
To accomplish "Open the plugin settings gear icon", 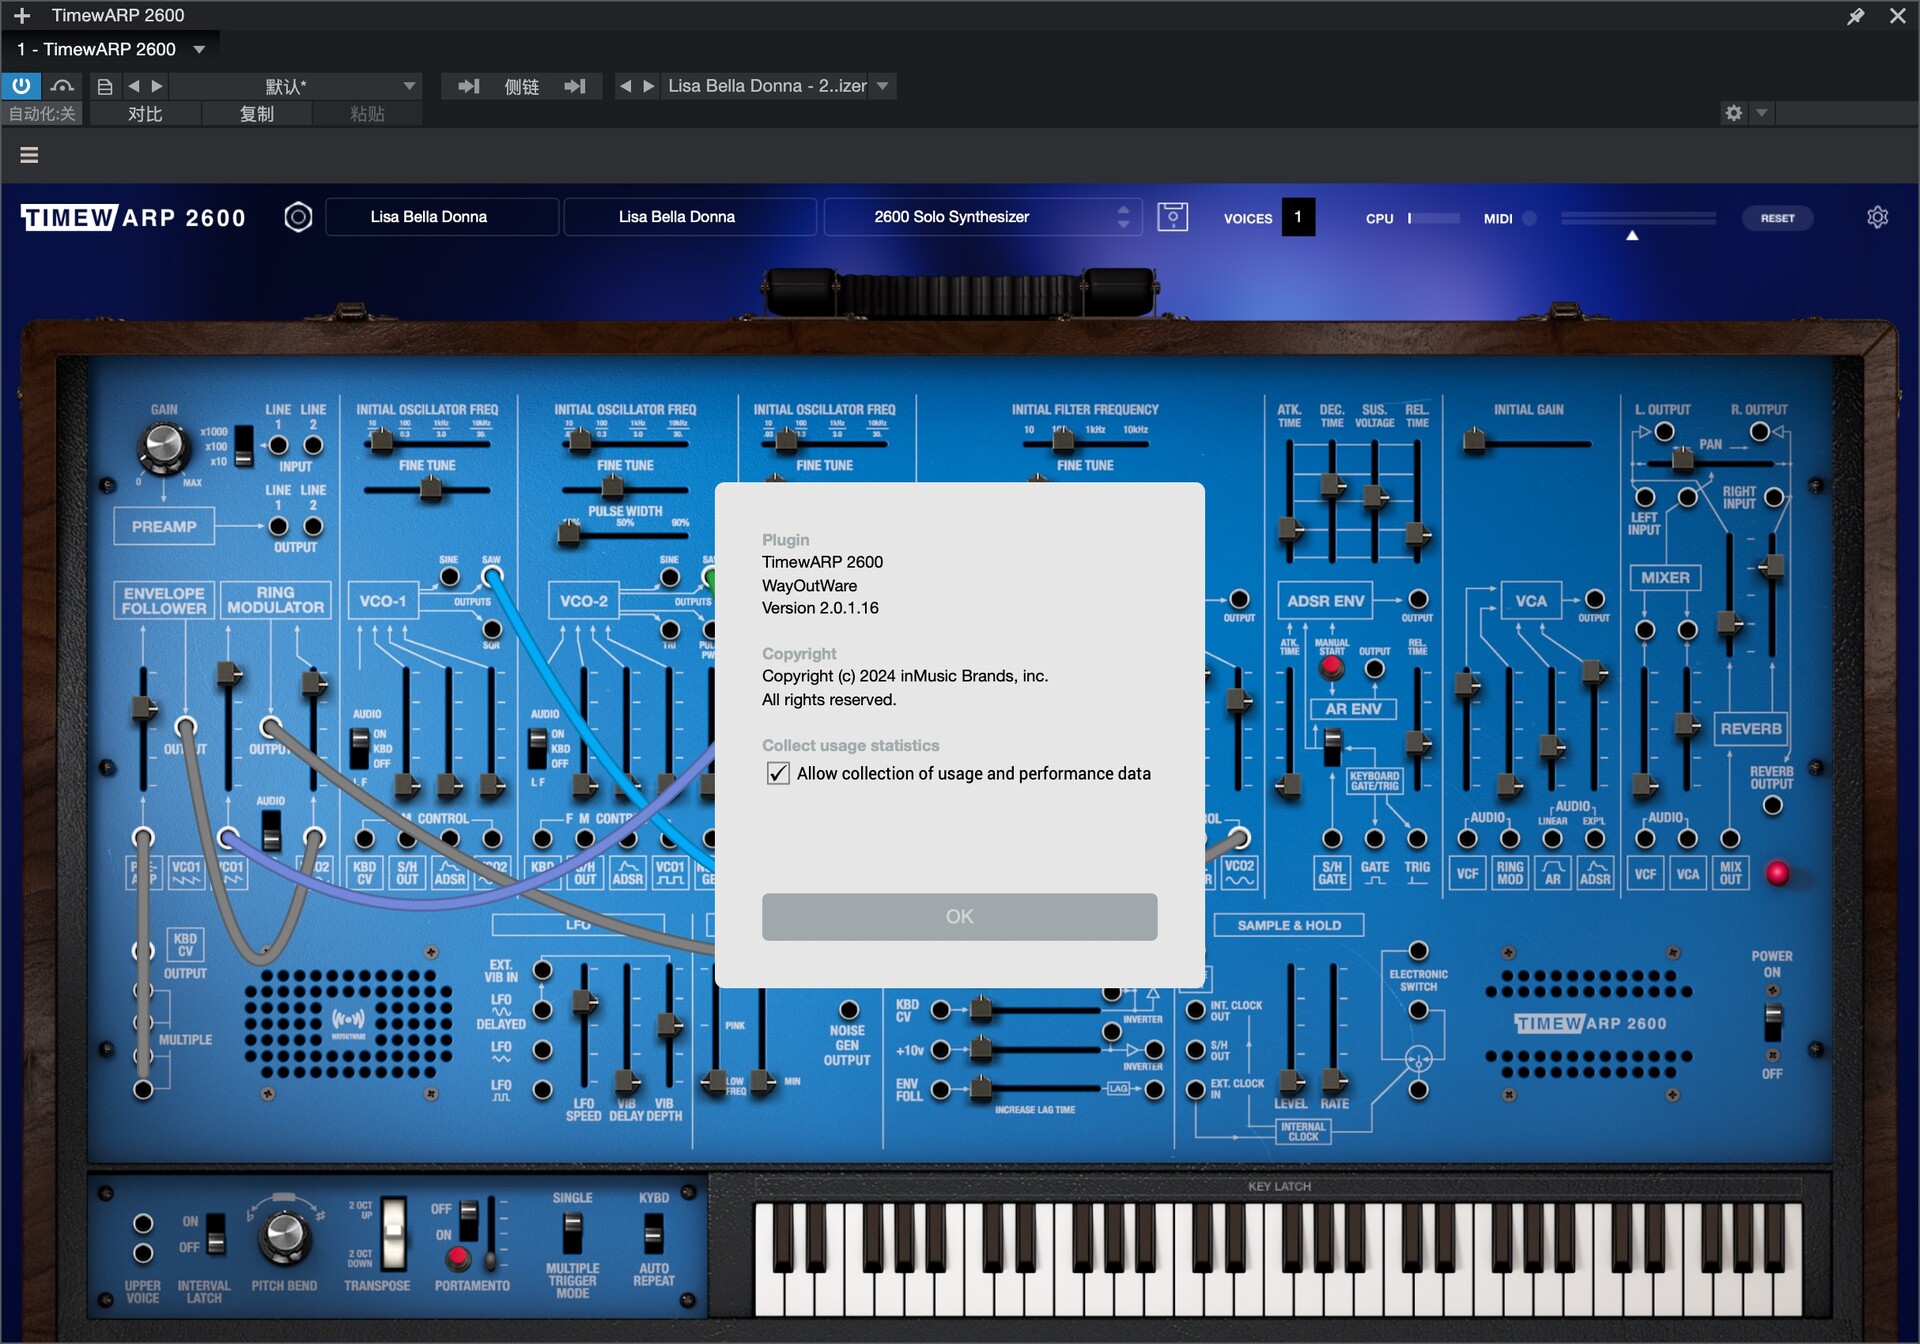I will coord(1877,217).
